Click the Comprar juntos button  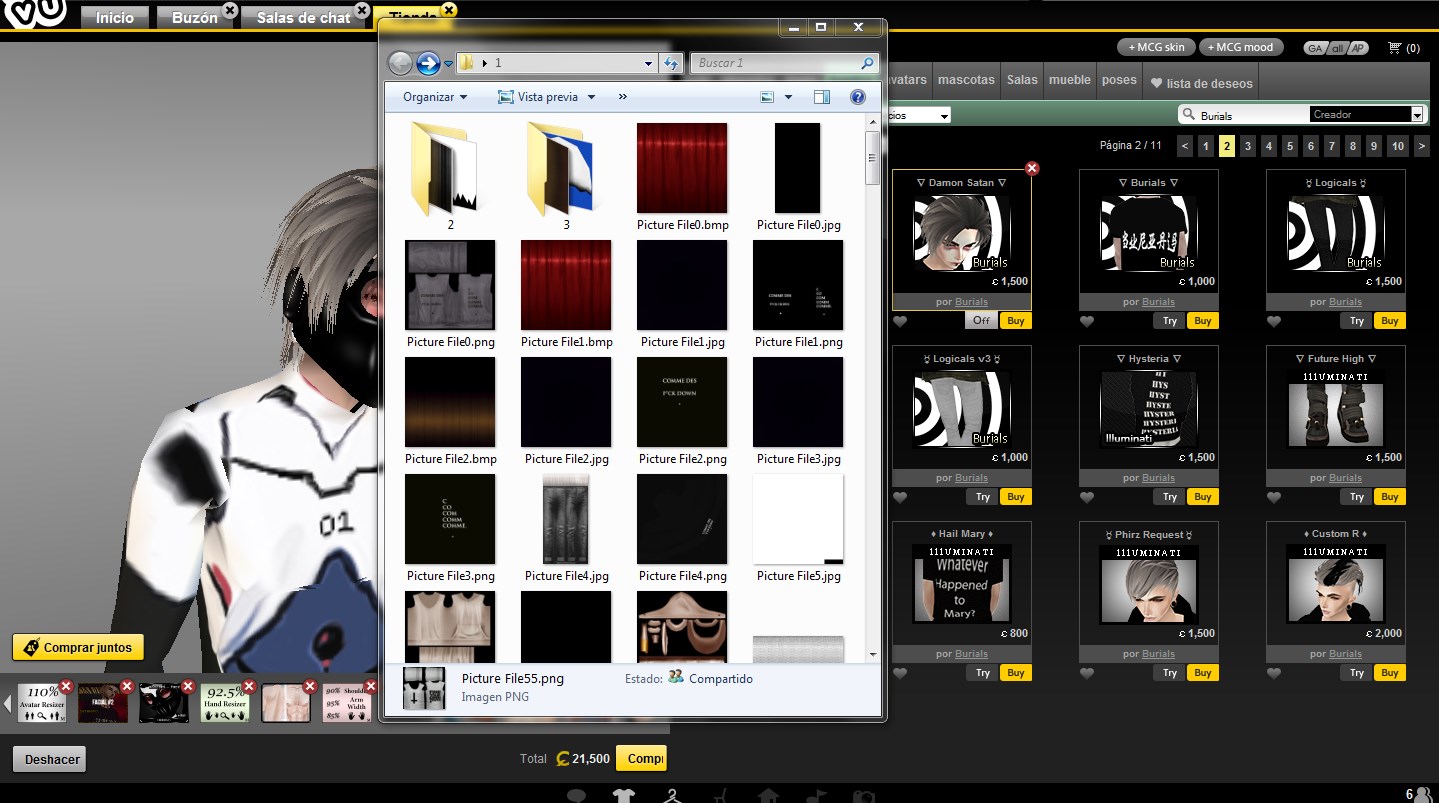point(78,647)
